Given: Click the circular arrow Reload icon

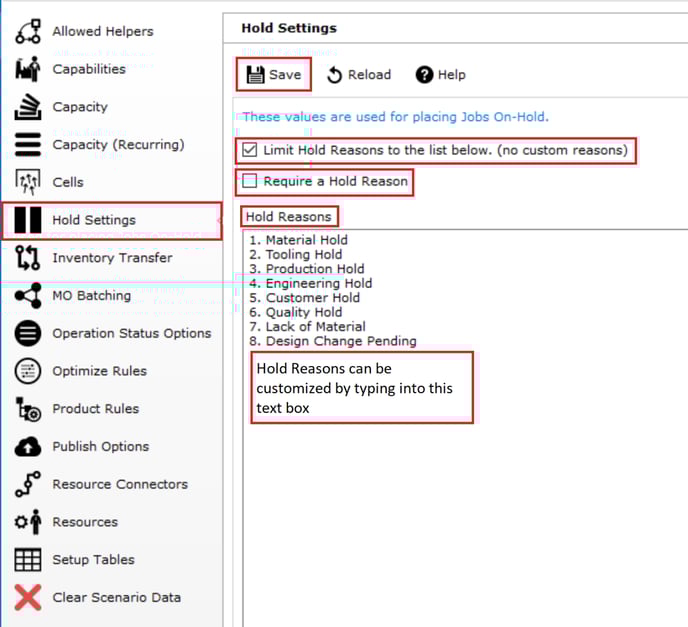Looking at the screenshot, I should pos(334,75).
